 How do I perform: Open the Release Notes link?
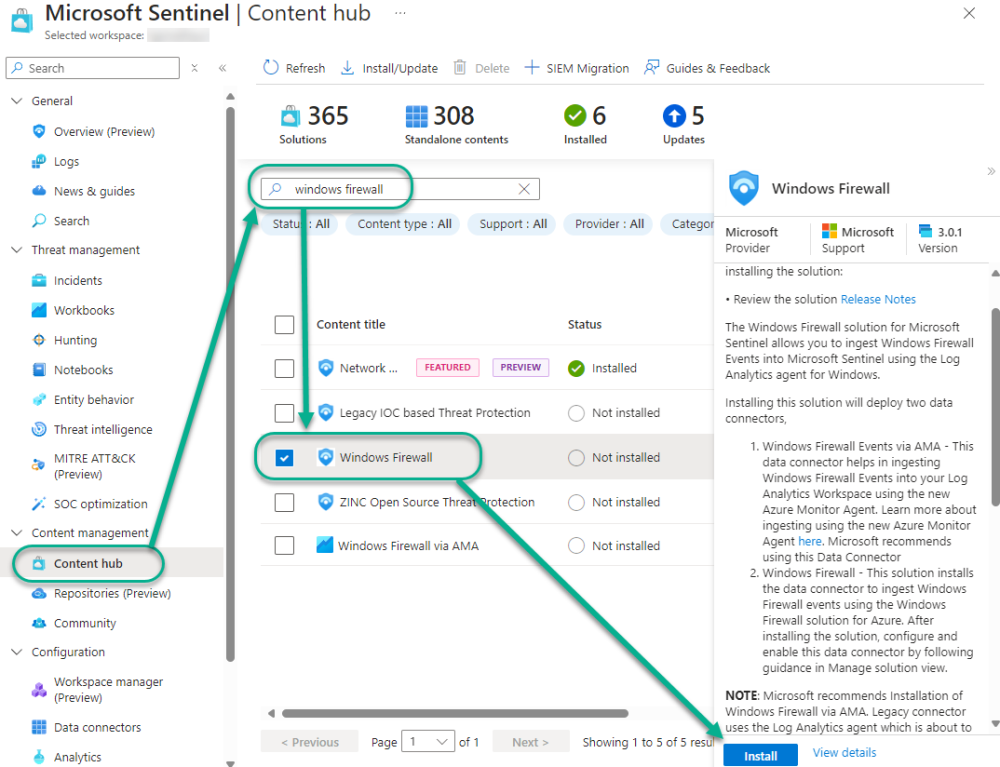coord(878,298)
